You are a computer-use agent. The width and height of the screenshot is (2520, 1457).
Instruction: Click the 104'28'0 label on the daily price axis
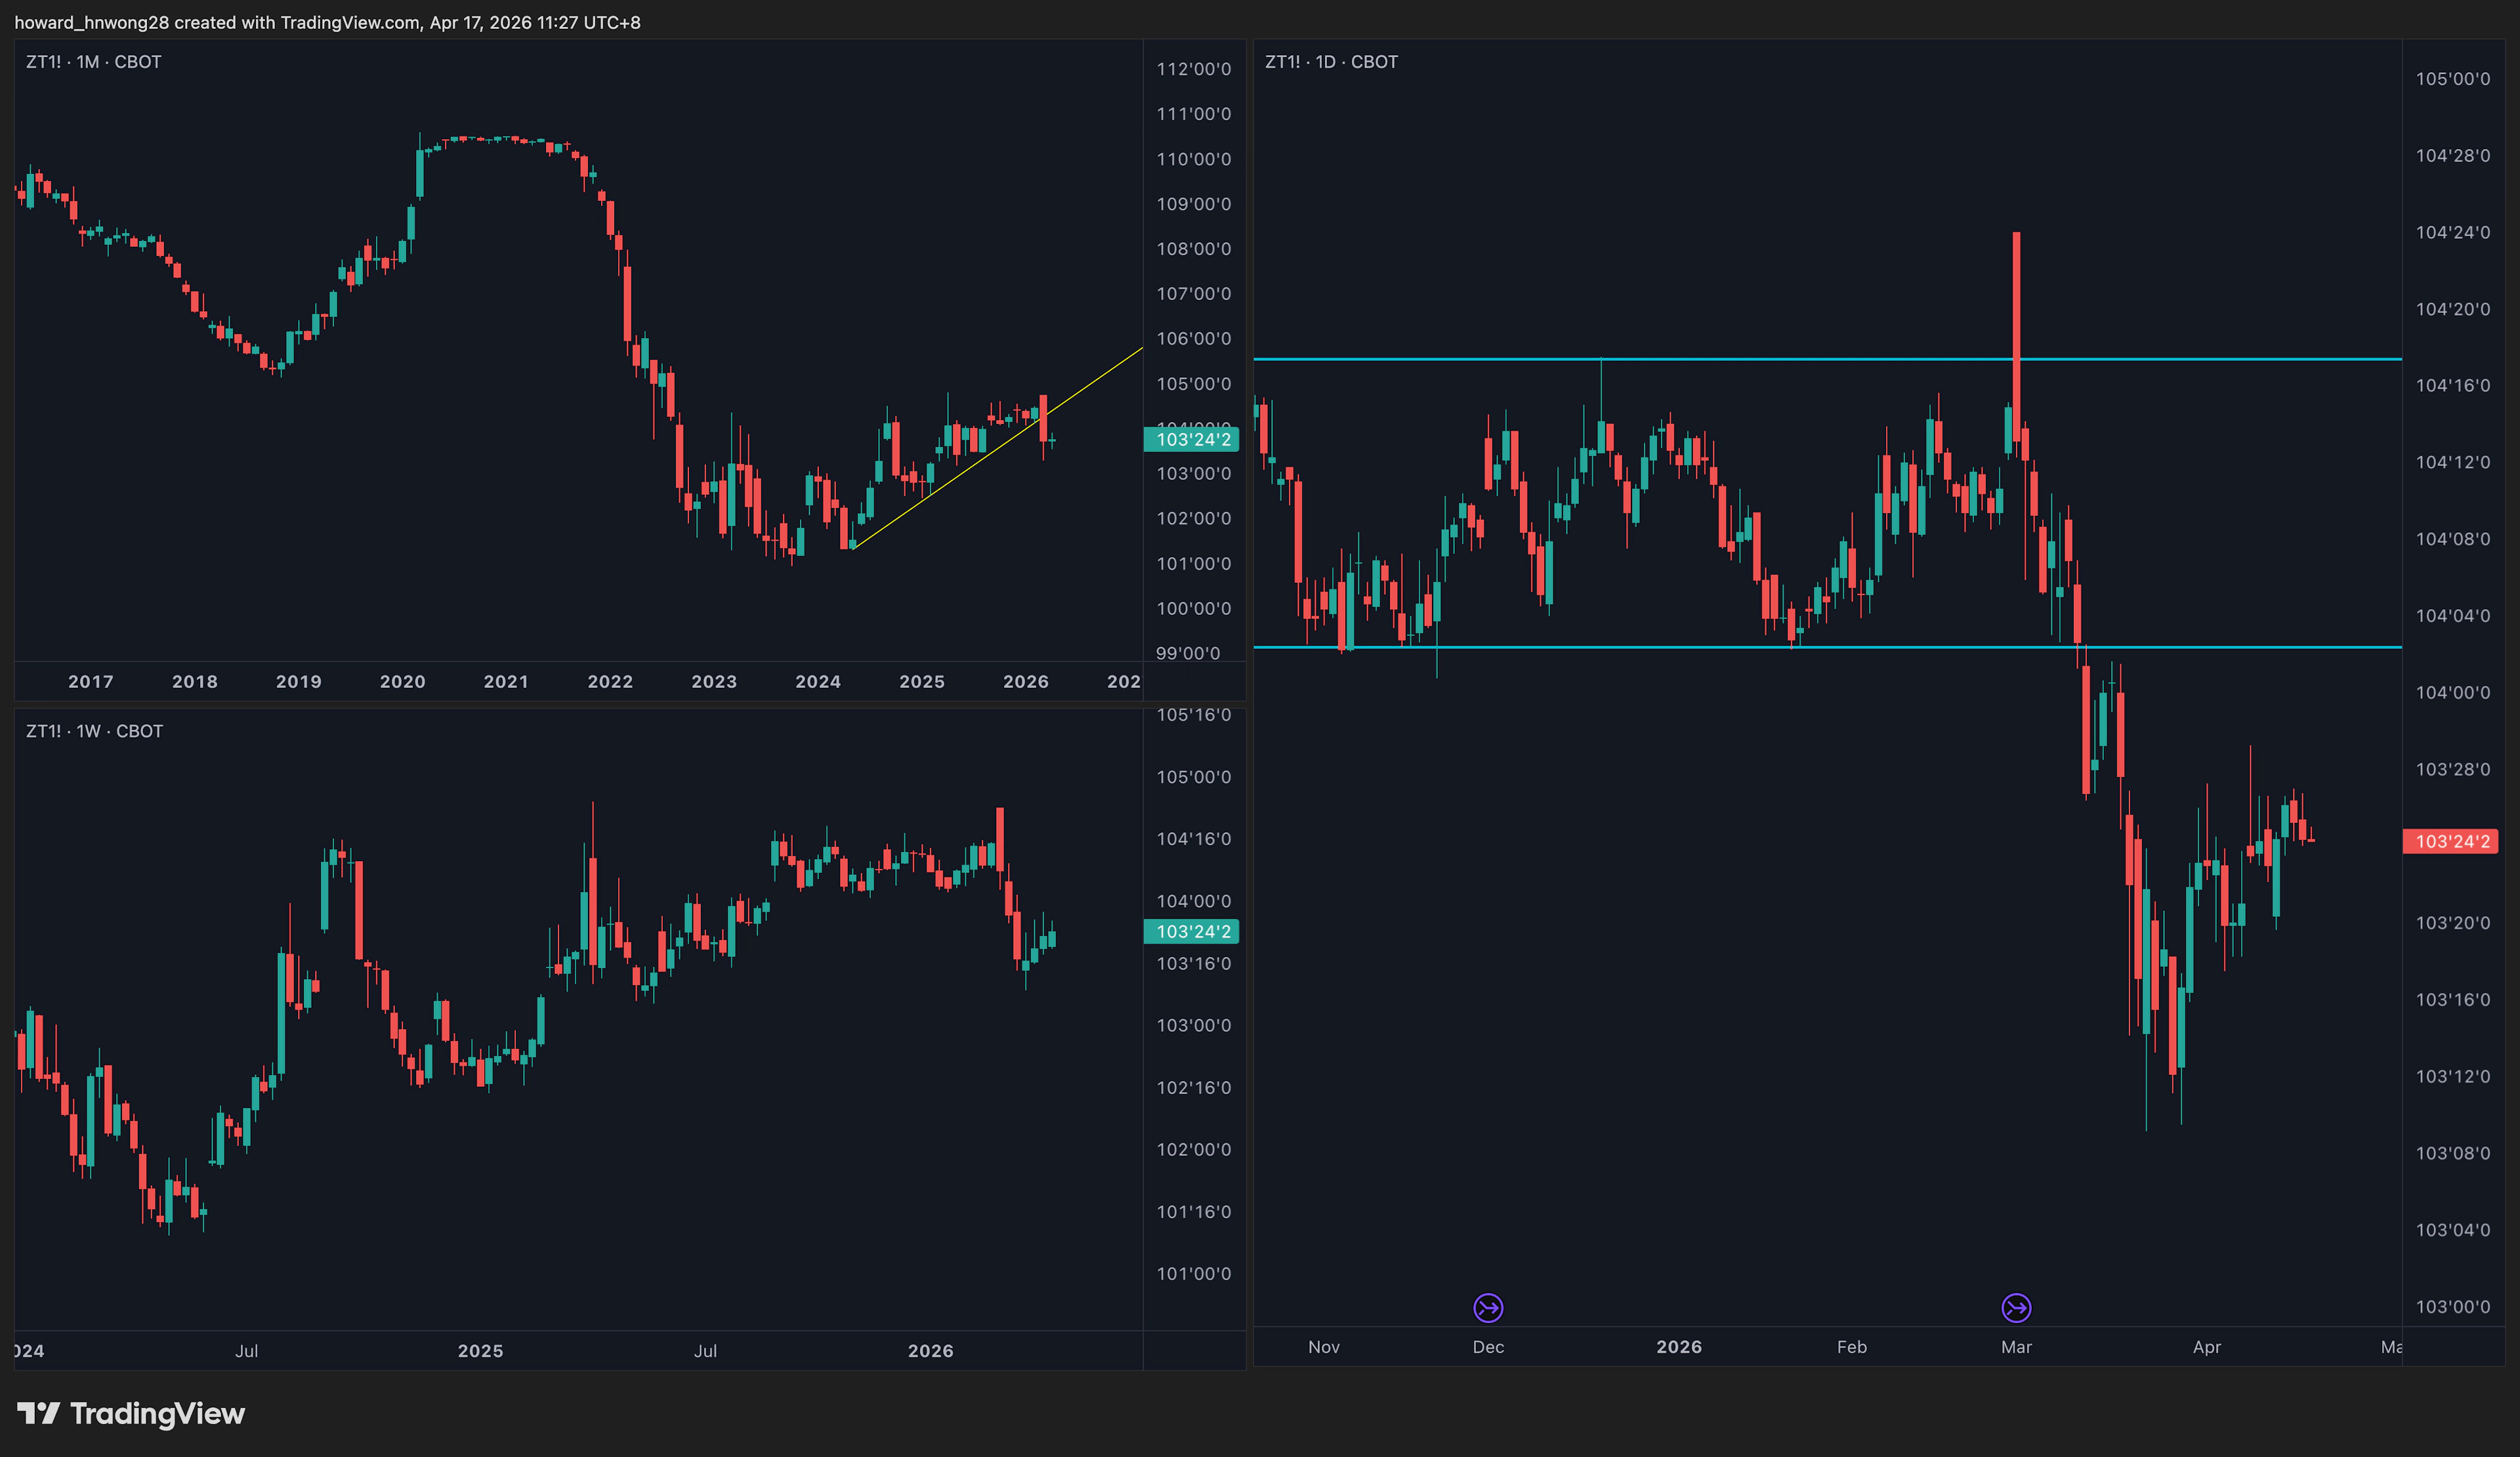pyautogui.click(x=2453, y=156)
